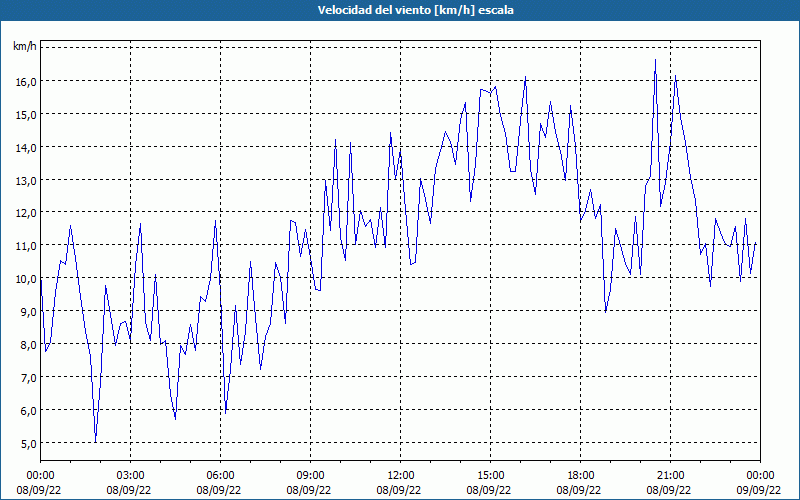Viewport: 800px width, 500px height.
Task: Click the '15:00' time axis label
Action: point(490,476)
